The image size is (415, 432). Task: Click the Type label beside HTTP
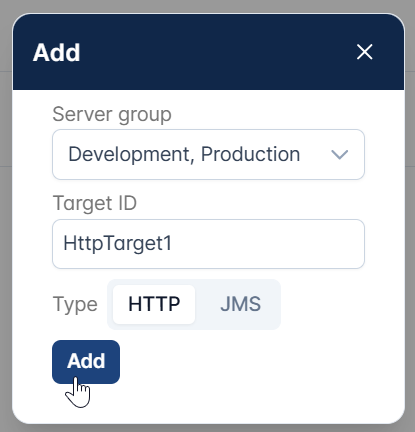[75, 304]
